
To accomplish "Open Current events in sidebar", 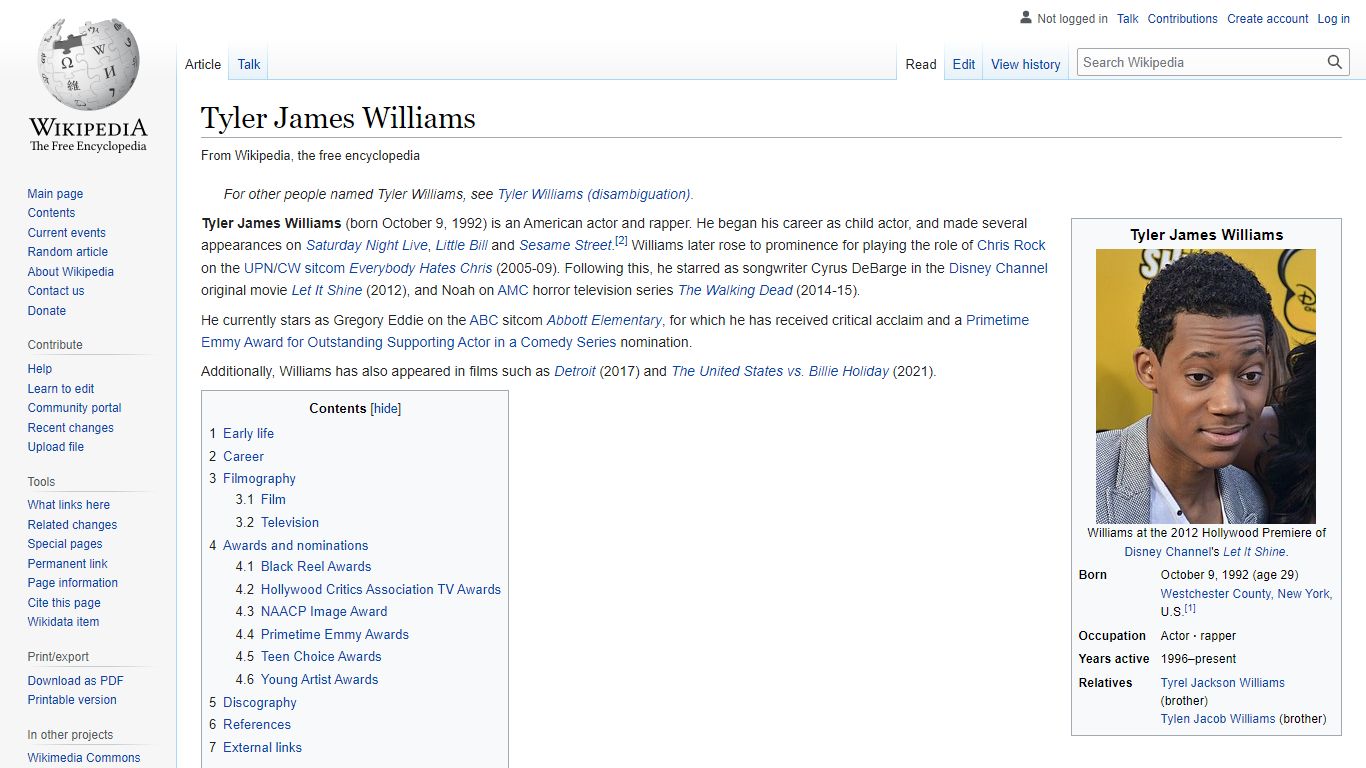I will pos(66,233).
